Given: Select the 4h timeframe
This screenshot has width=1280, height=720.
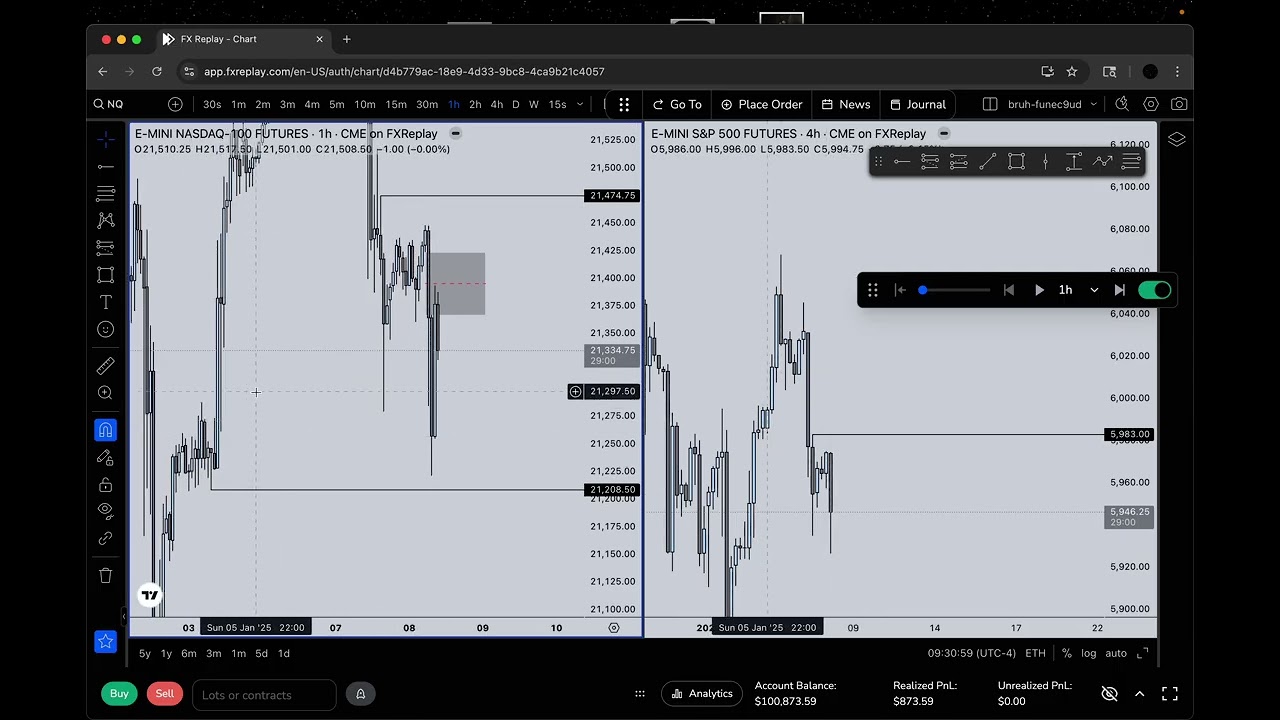Looking at the screenshot, I should (x=497, y=104).
